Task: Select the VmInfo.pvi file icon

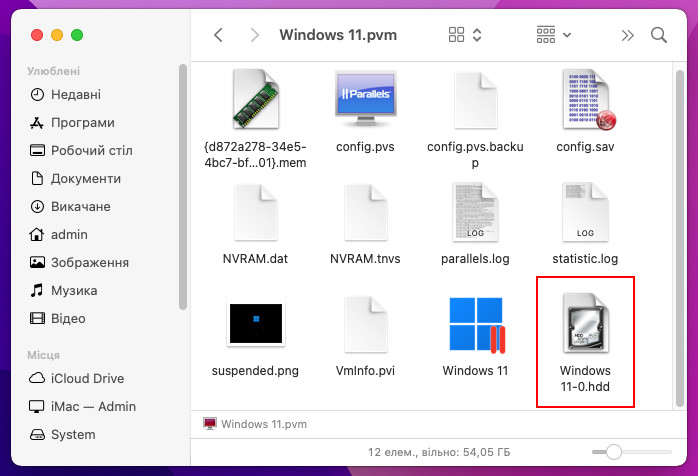Action: click(x=365, y=324)
